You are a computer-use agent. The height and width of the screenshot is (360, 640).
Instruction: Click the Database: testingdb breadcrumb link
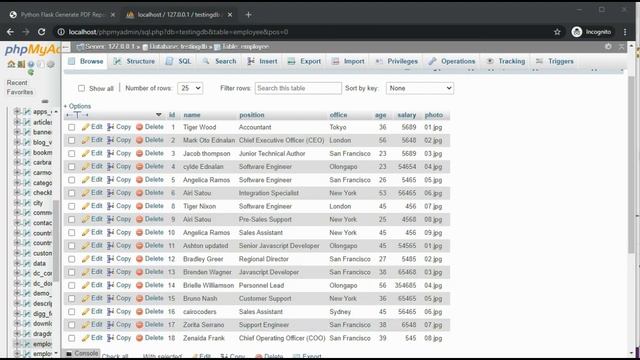coord(178,47)
